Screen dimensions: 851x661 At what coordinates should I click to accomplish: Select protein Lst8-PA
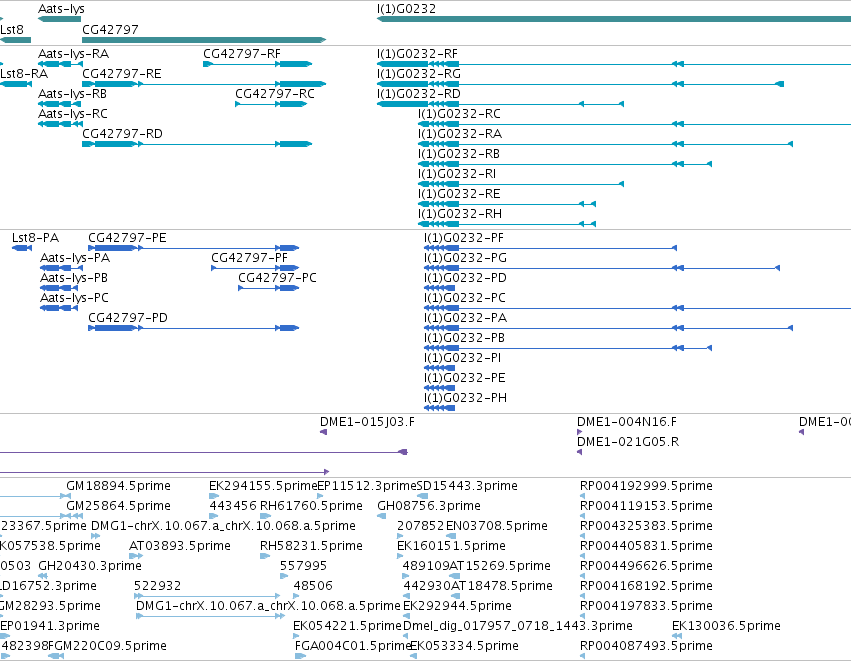tap(22, 248)
